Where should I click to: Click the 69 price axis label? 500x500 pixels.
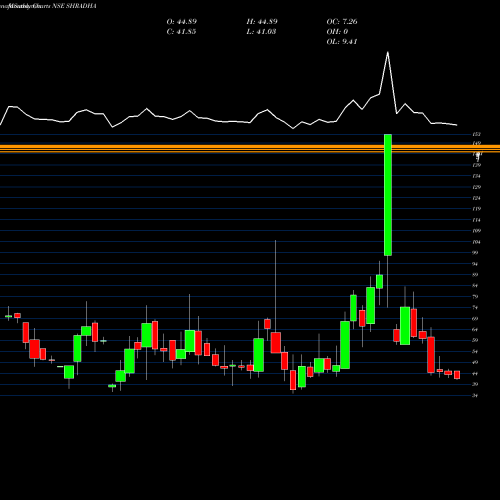tap(475, 319)
